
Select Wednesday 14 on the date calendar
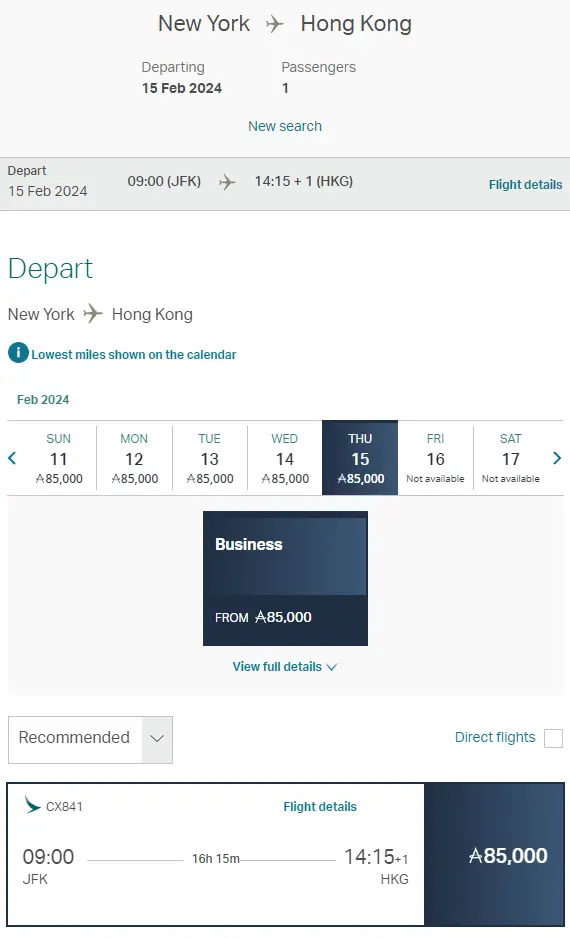pyautogui.click(x=285, y=458)
